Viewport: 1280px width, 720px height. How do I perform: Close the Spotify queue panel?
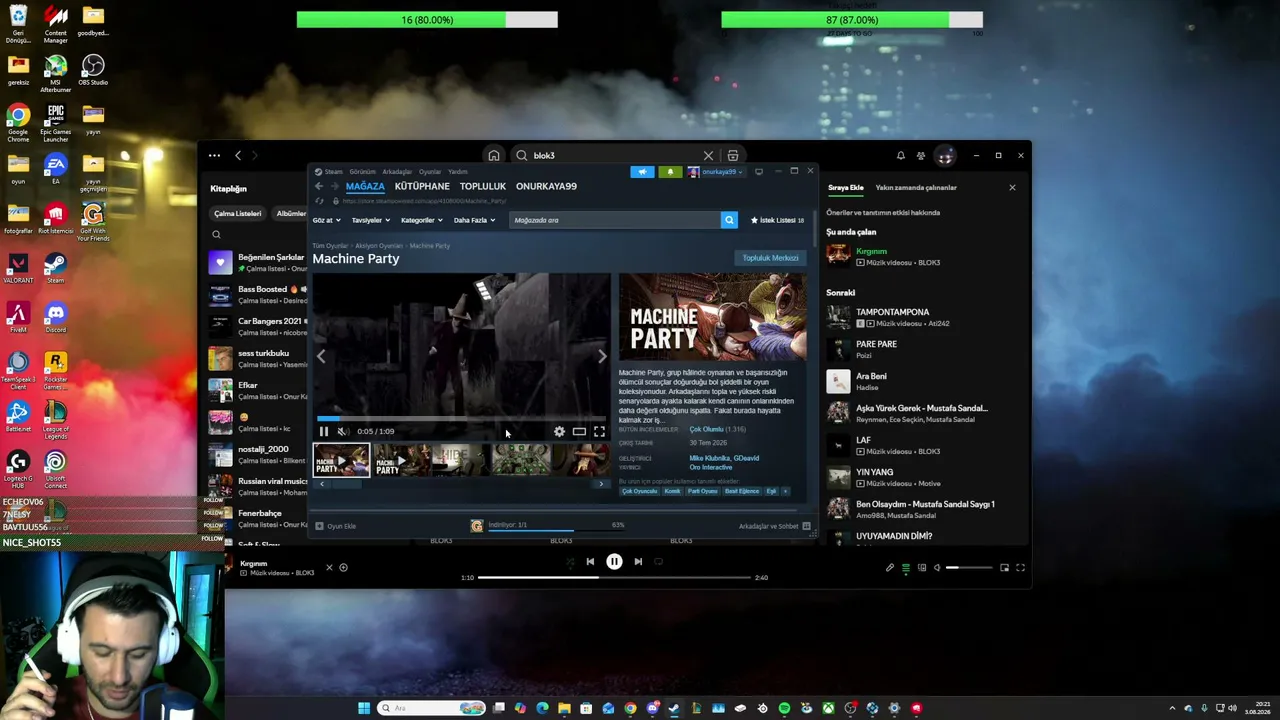coord(1012,188)
